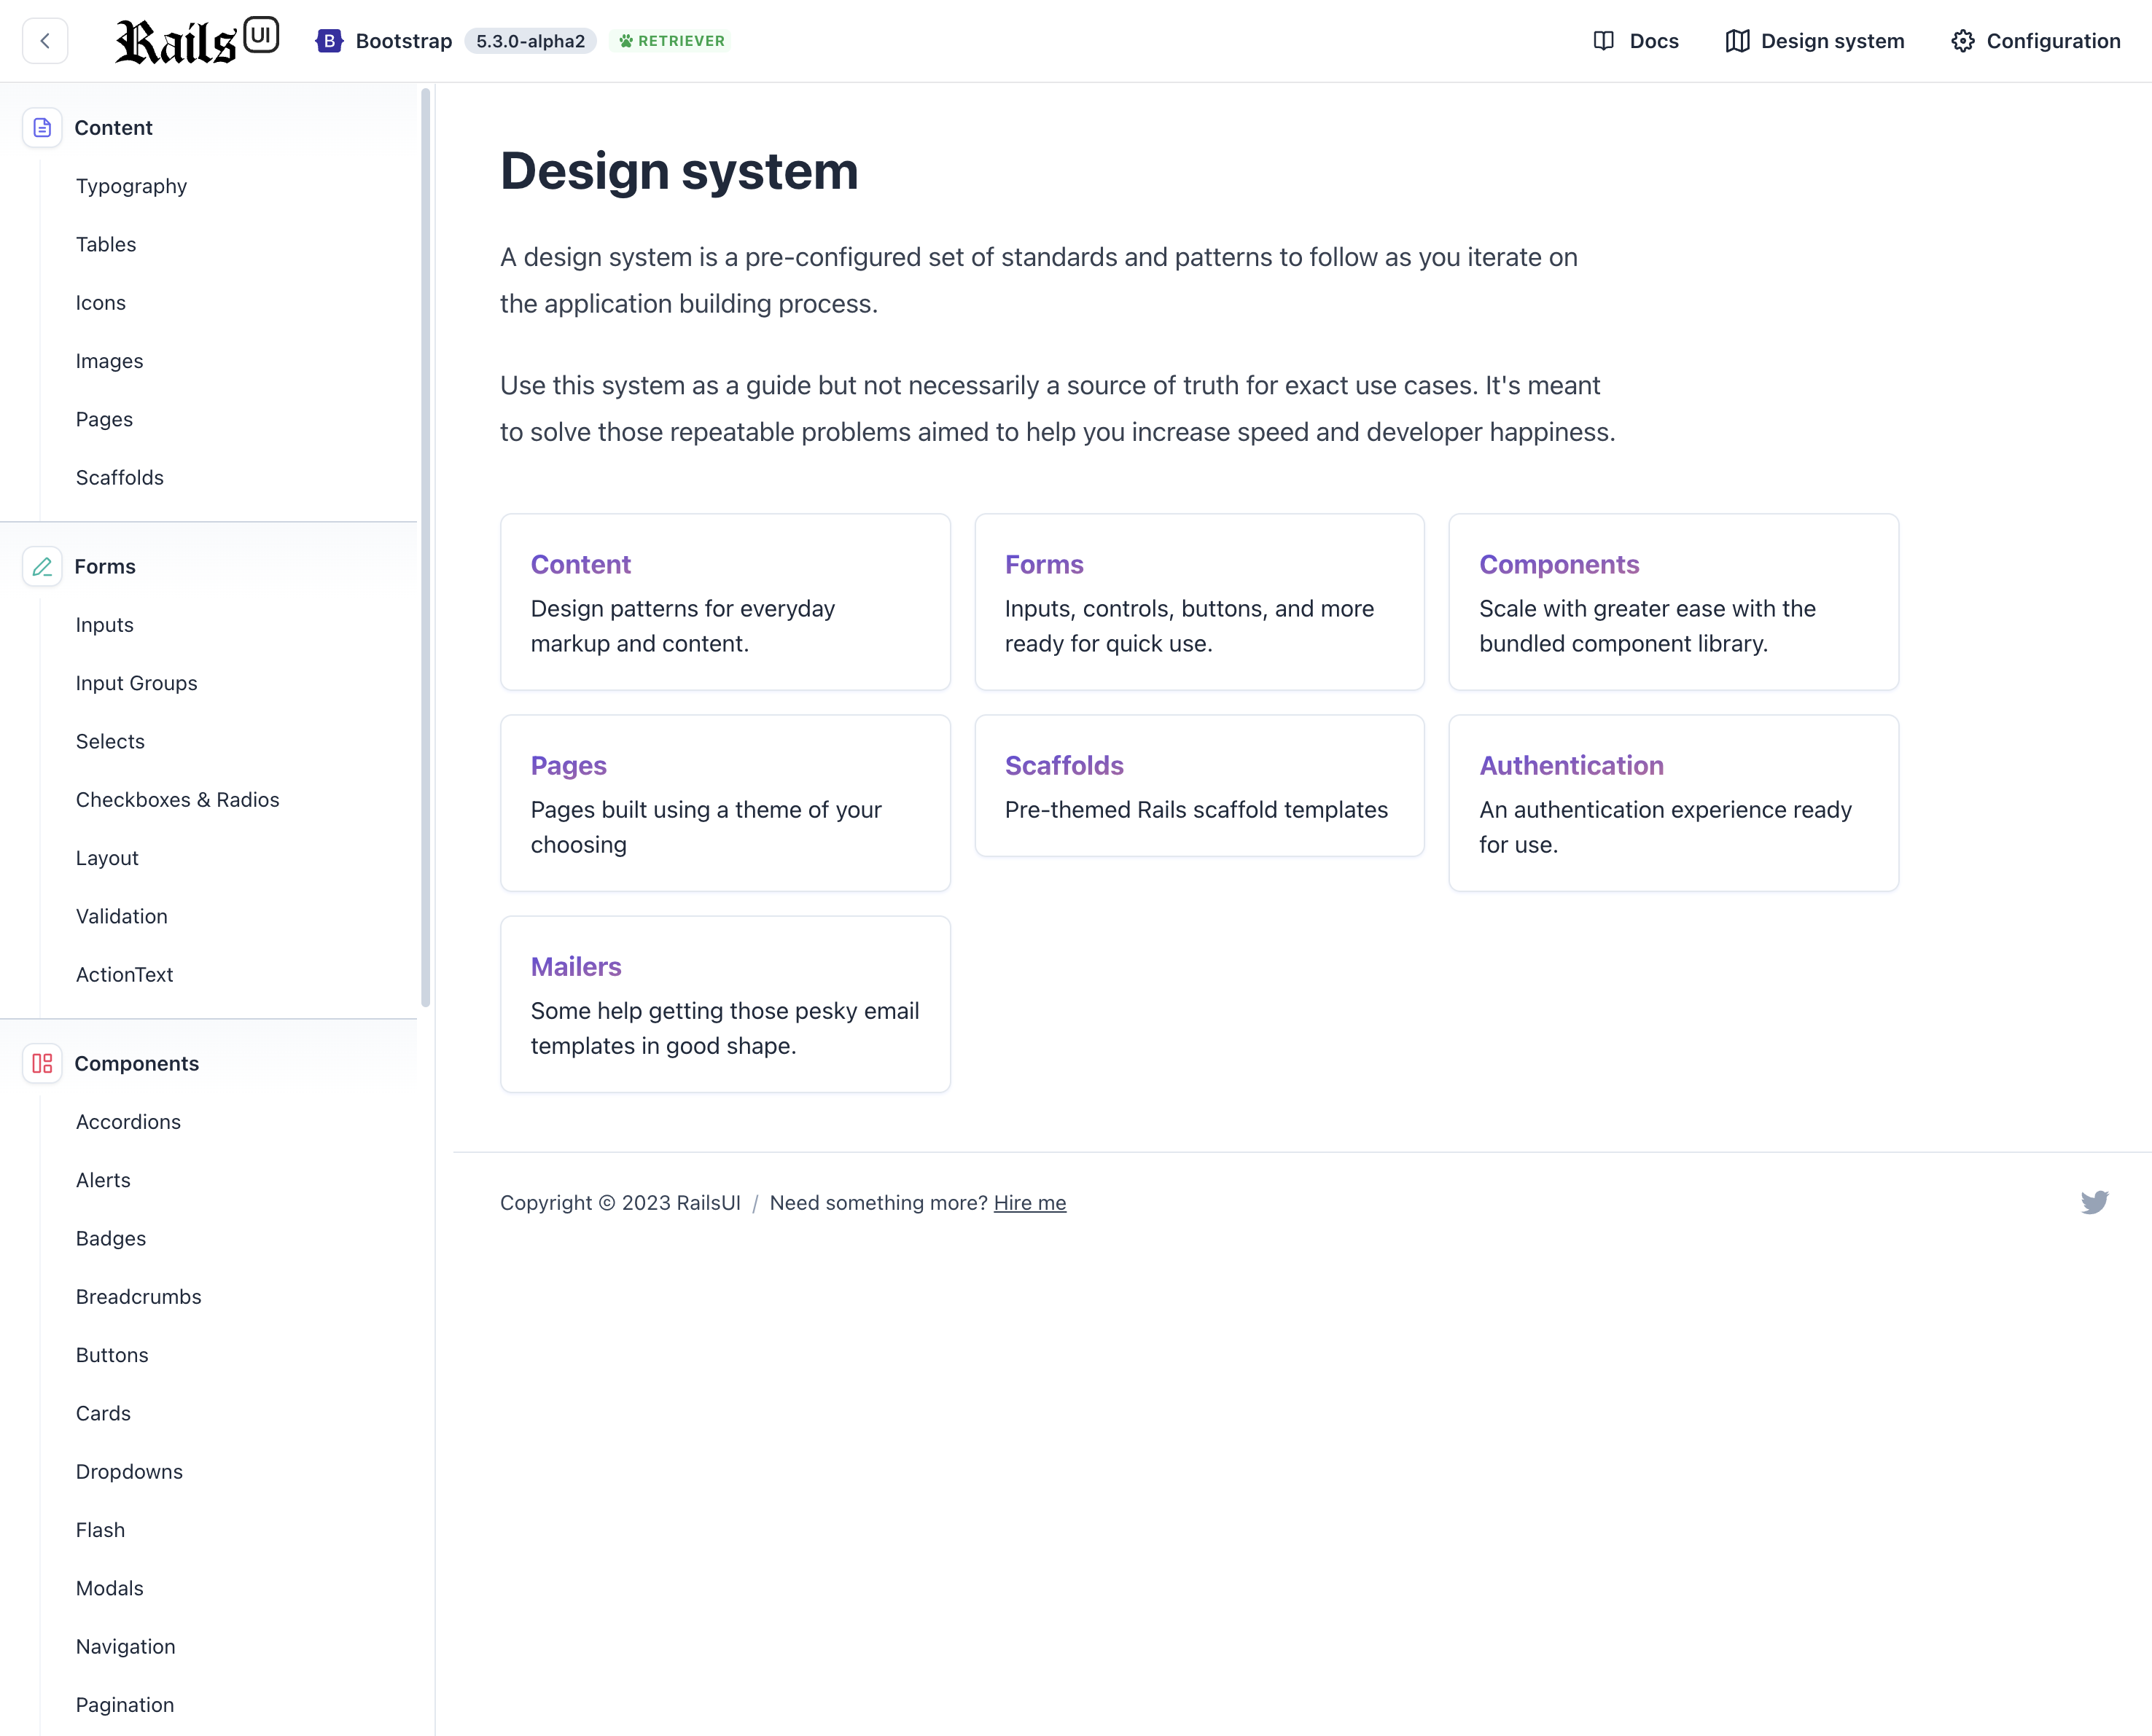Click the Forms sidebar icon
The width and height of the screenshot is (2152, 1736).
[41, 565]
